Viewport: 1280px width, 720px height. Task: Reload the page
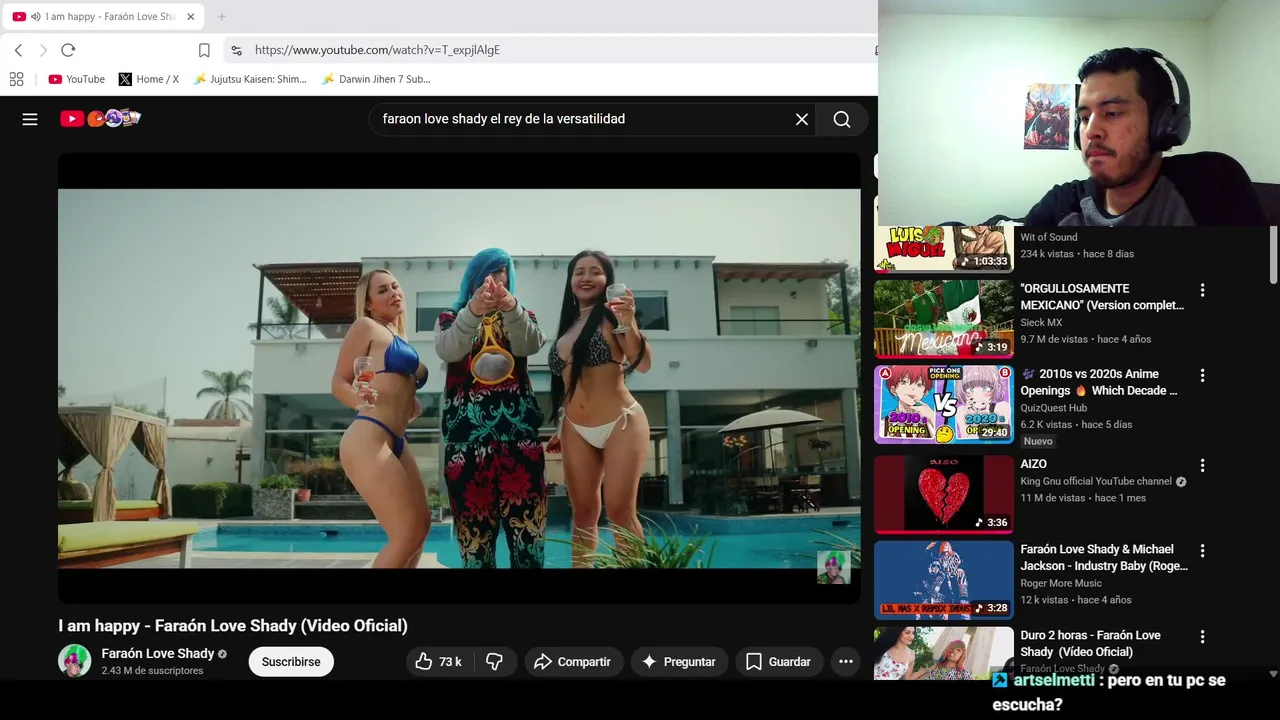[68, 50]
